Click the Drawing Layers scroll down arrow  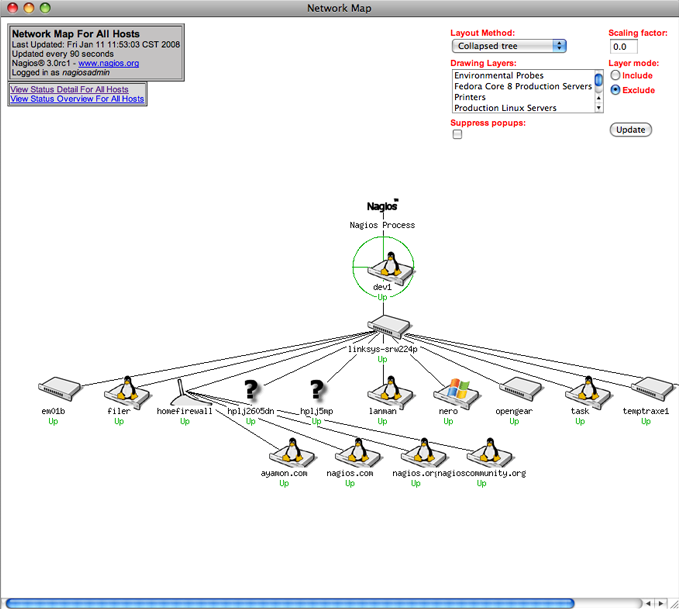pos(599,108)
